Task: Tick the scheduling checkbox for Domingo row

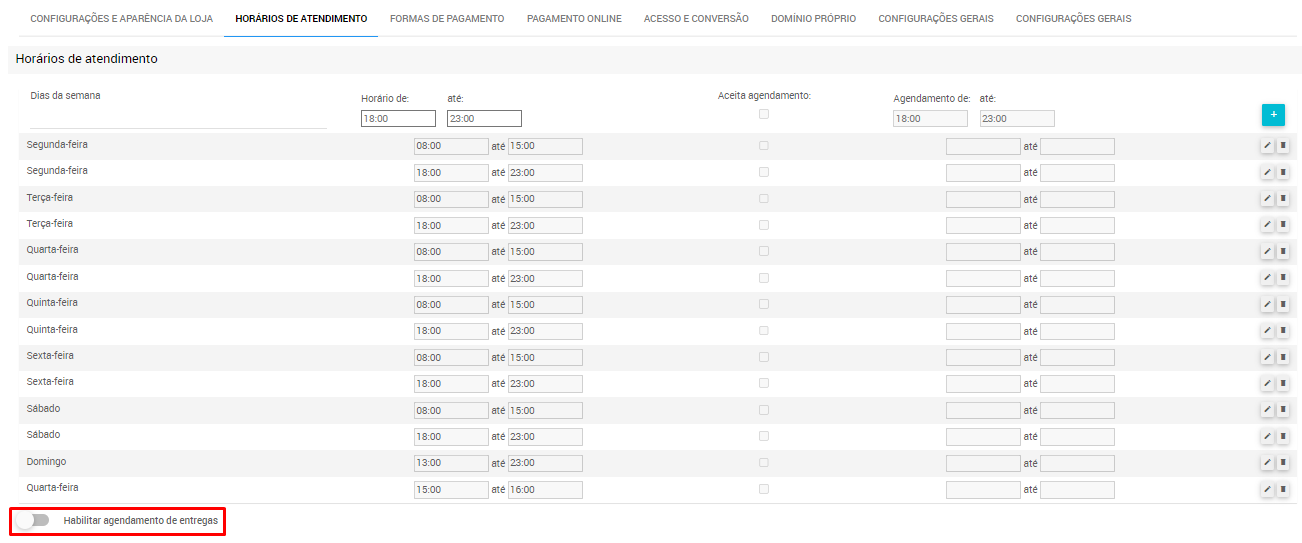Action: click(764, 463)
